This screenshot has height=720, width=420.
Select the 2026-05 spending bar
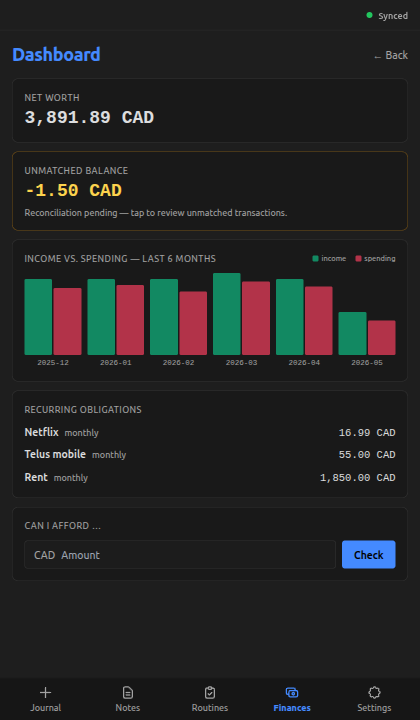pos(381,338)
